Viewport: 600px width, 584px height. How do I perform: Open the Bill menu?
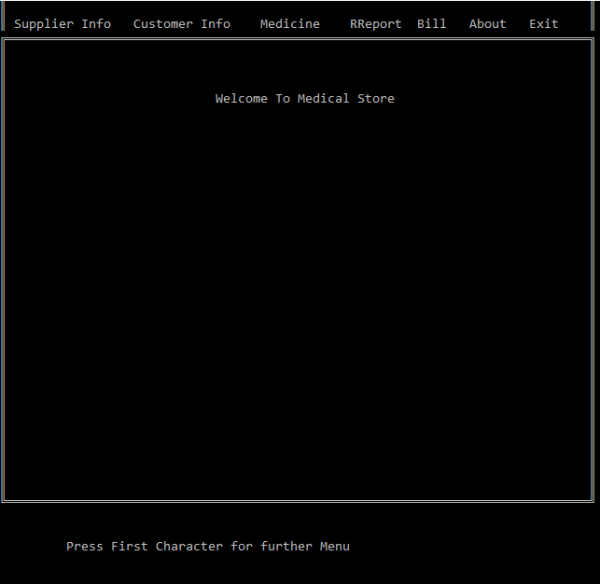(432, 24)
